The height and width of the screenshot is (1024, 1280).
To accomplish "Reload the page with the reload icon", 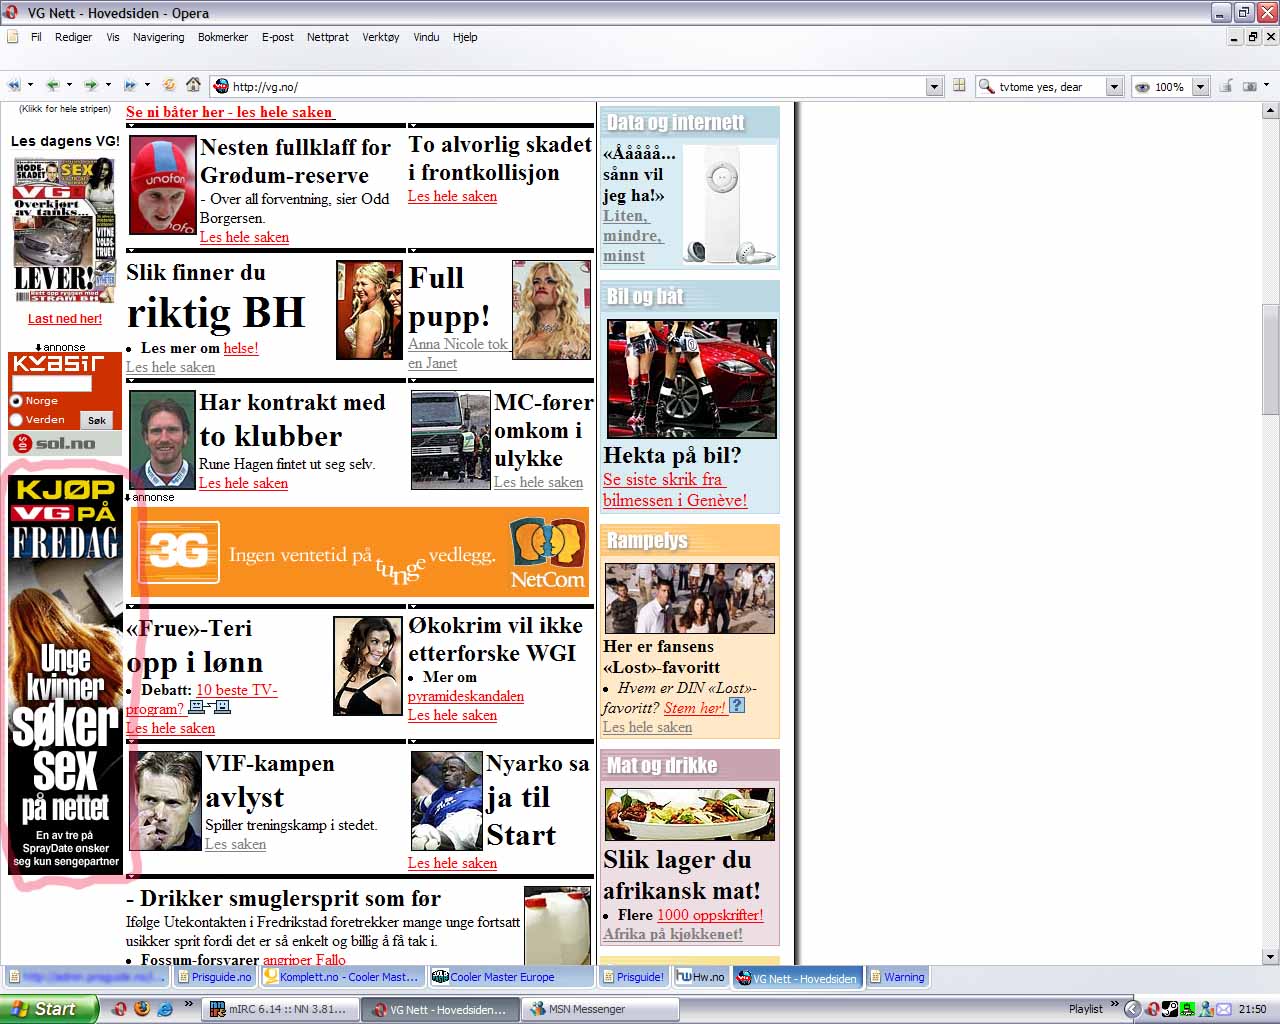I will [170, 86].
